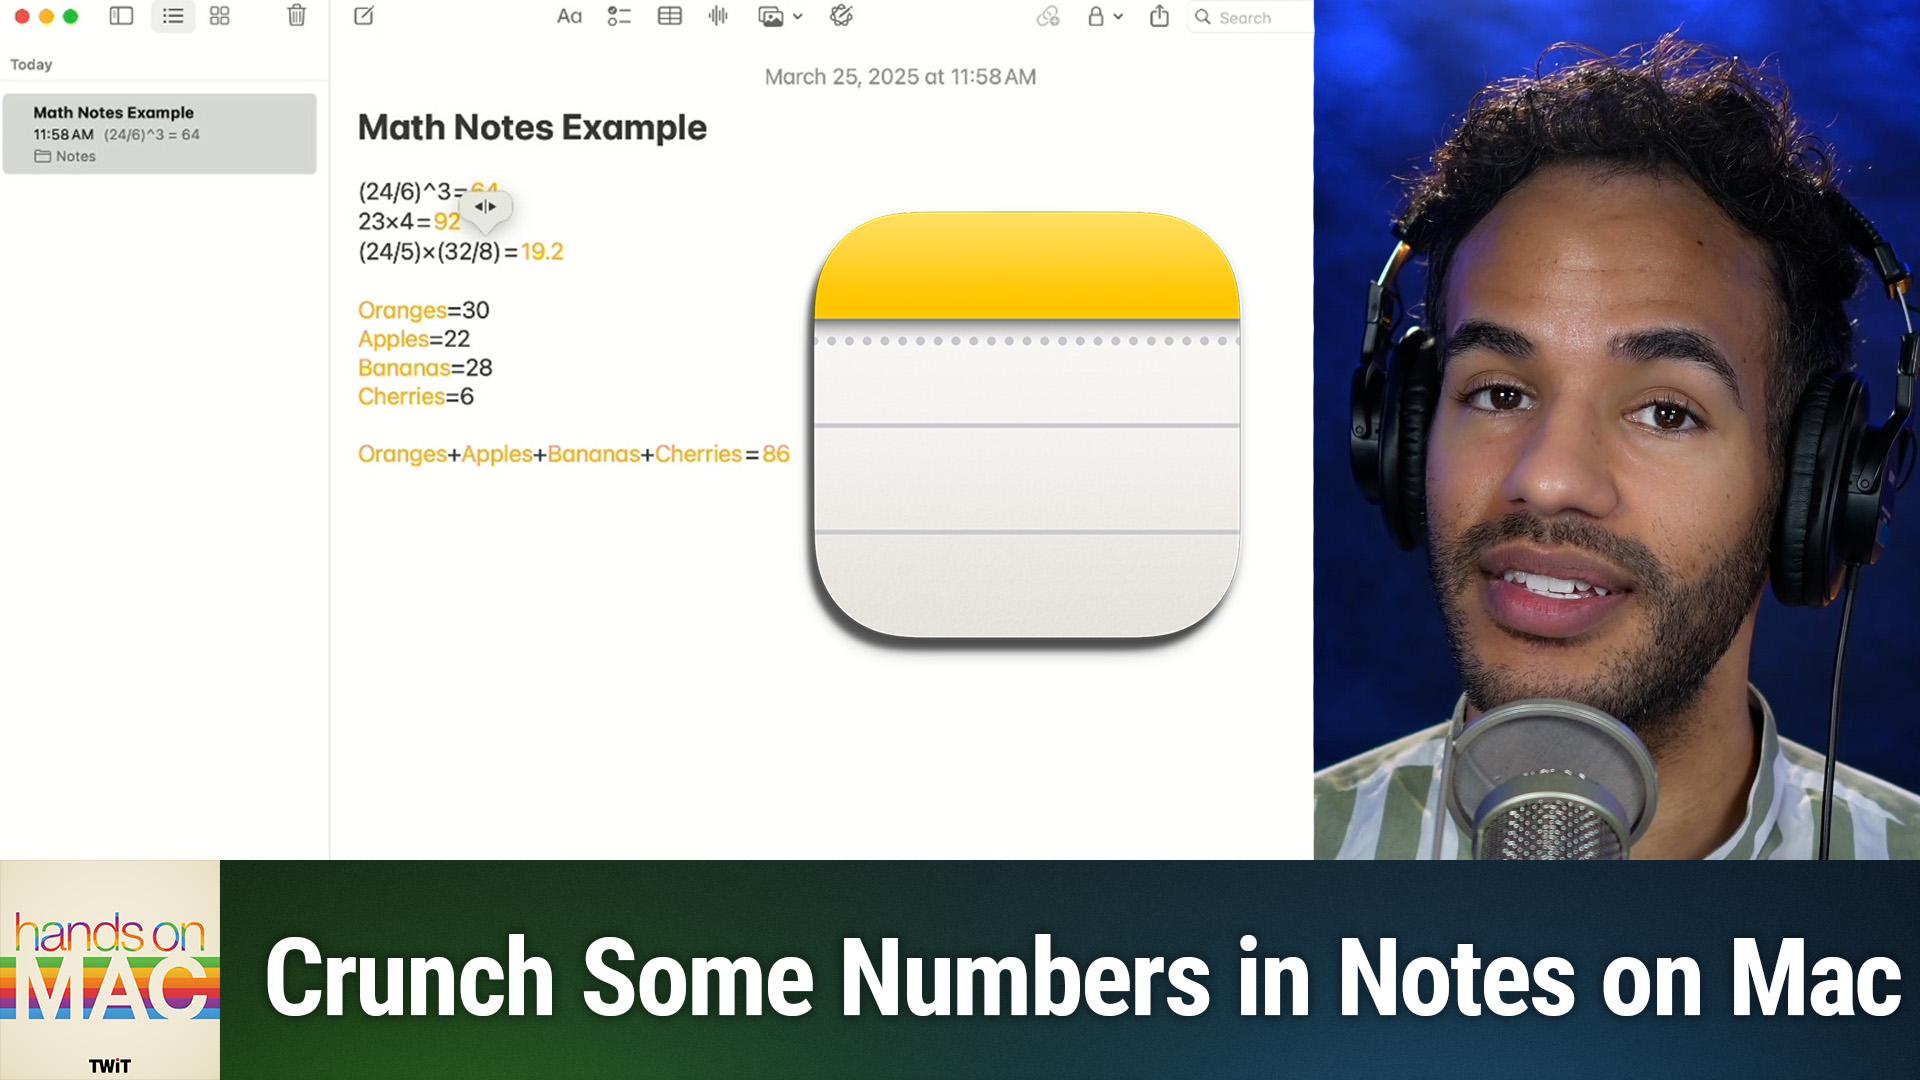Viewport: 1920px width, 1080px height.
Task: Close the Notes window red button
Action: [x=22, y=16]
